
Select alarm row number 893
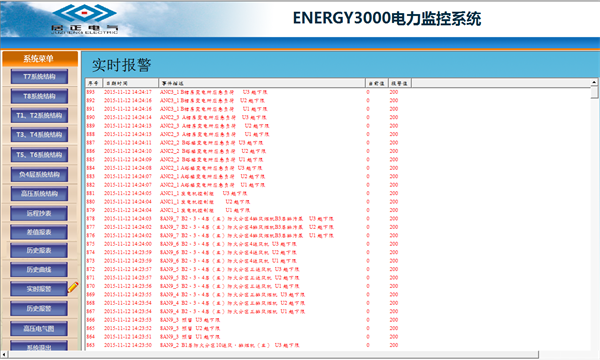(x=91, y=92)
